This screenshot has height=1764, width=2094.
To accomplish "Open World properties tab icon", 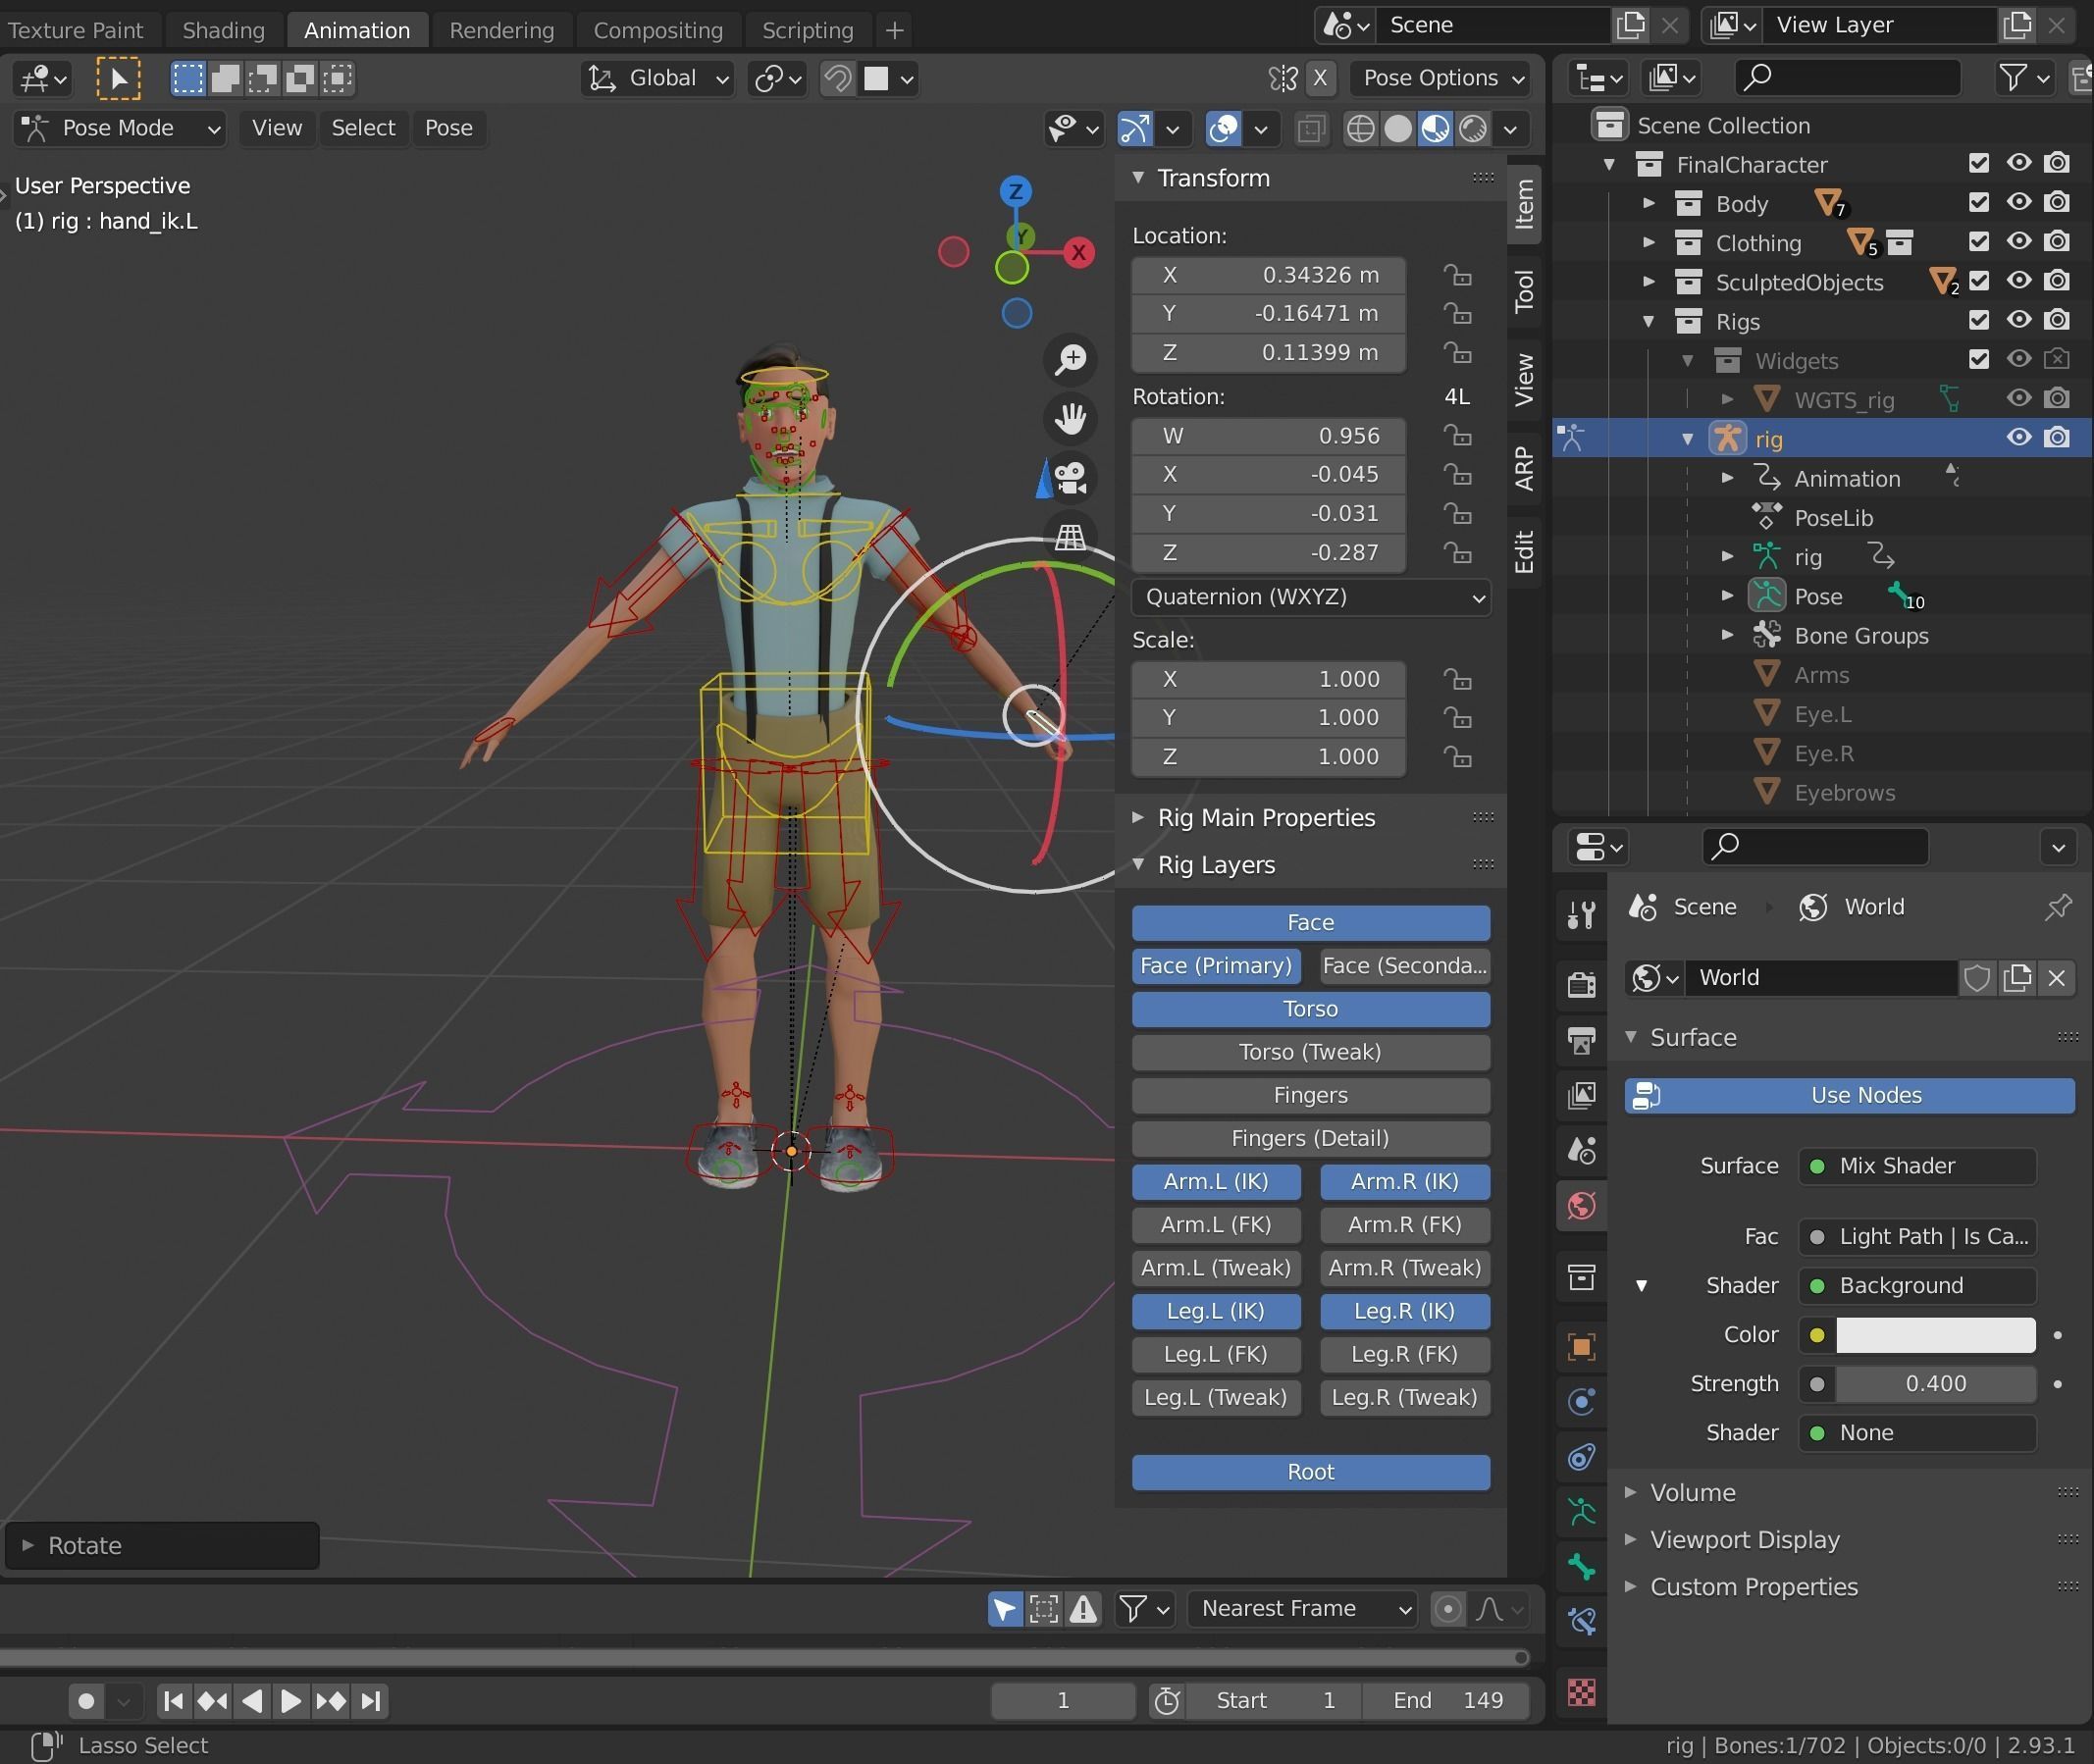I will coord(1581,1206).
